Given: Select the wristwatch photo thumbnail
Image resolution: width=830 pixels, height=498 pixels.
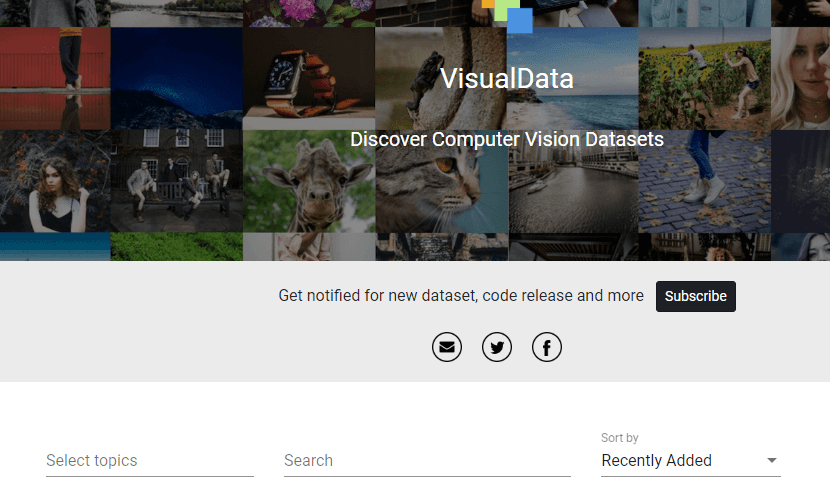Looking at the screenshot, I should [x=309, y=80].
